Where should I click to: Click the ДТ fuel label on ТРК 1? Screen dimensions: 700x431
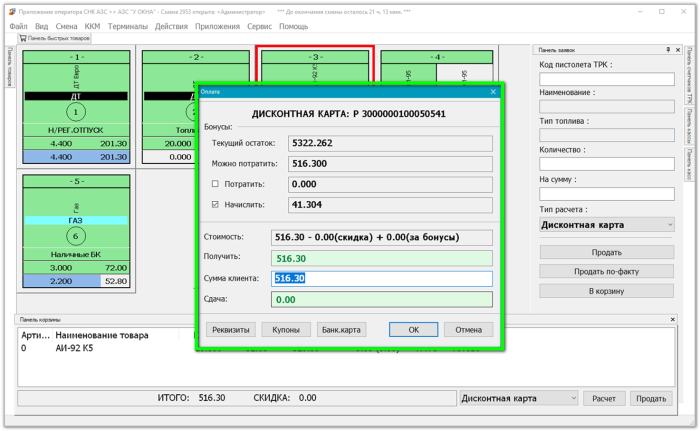coord(76,96)
